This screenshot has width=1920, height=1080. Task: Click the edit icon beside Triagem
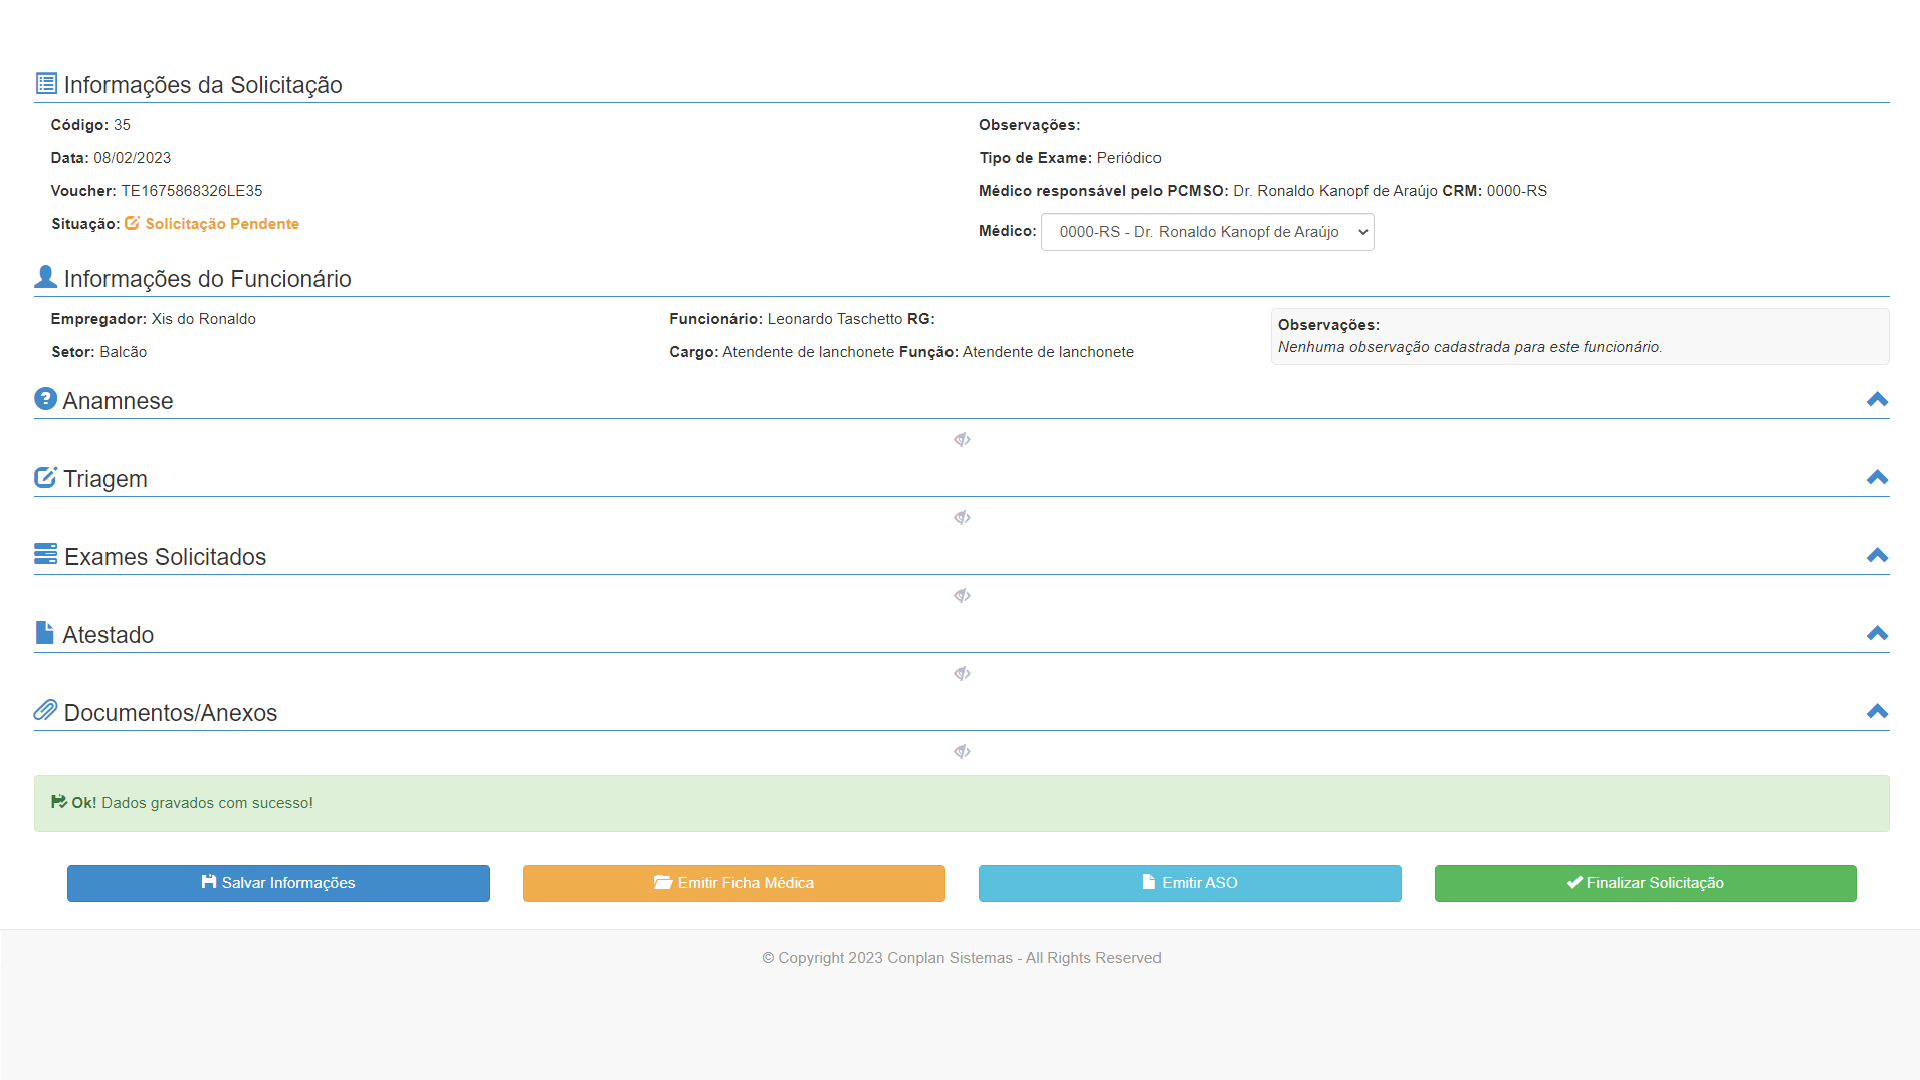pyautogui.click(x=45, y=477)
